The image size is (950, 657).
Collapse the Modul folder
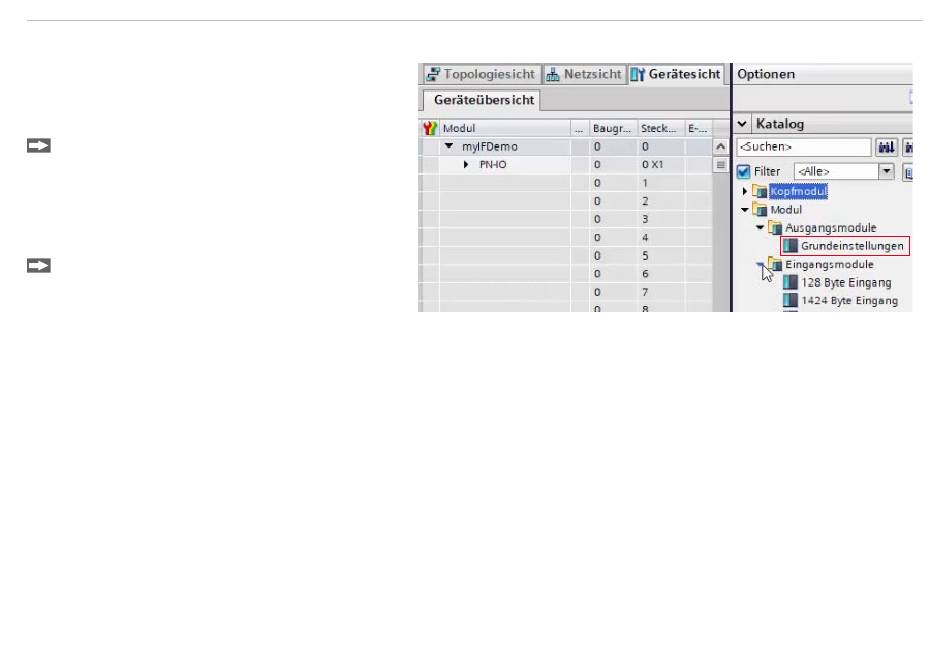745,210
